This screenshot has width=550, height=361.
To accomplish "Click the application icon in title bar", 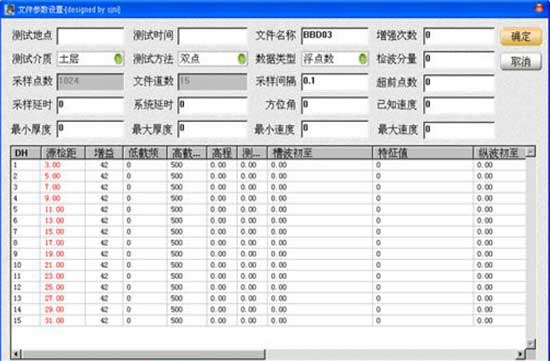I will [9, 9].
